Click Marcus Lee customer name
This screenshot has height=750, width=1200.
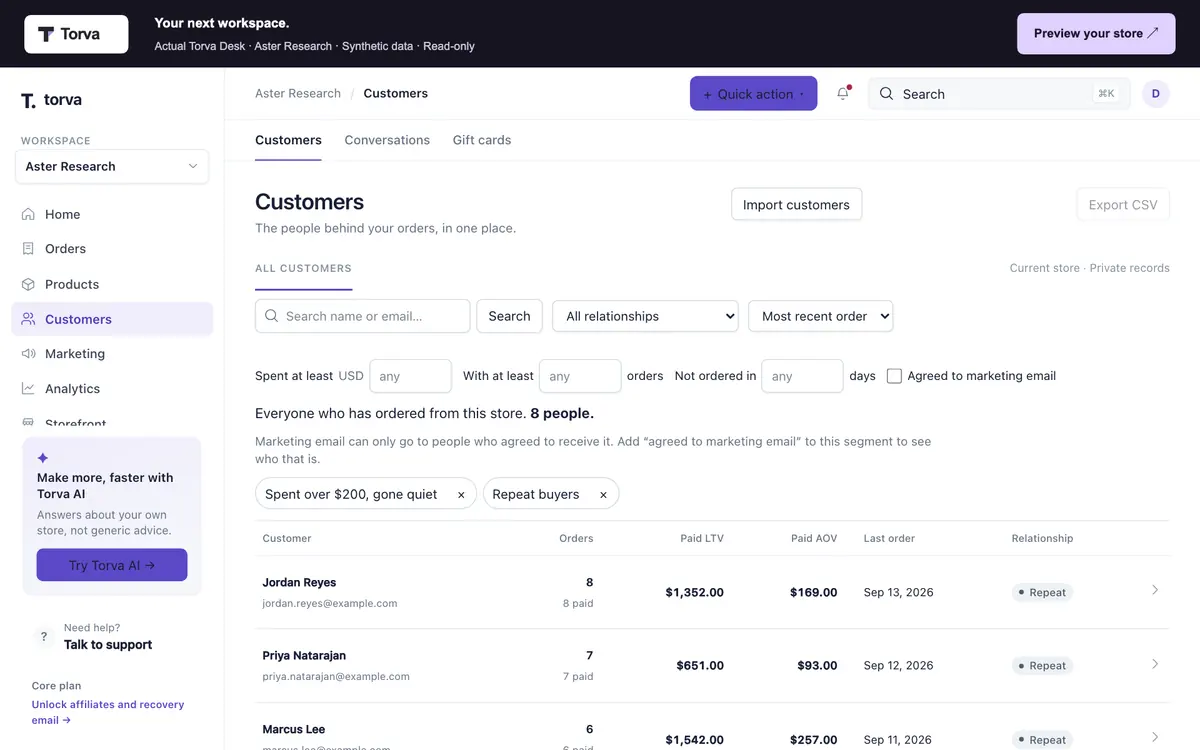point(294,729)
